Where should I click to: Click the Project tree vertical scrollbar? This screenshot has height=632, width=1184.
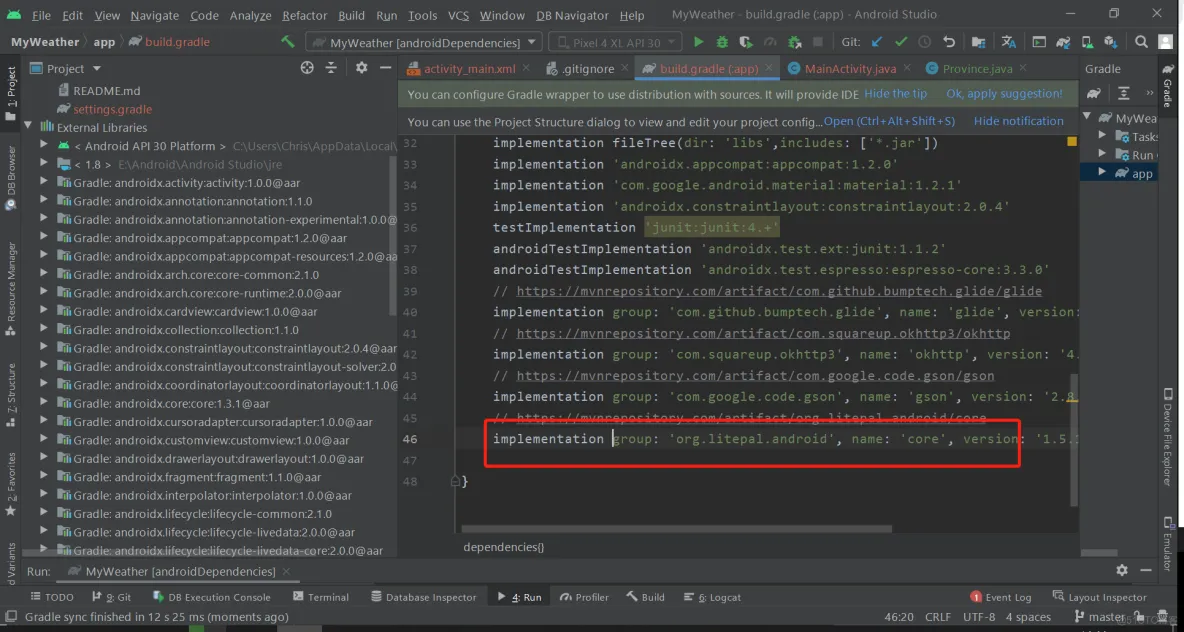(393, 234)
